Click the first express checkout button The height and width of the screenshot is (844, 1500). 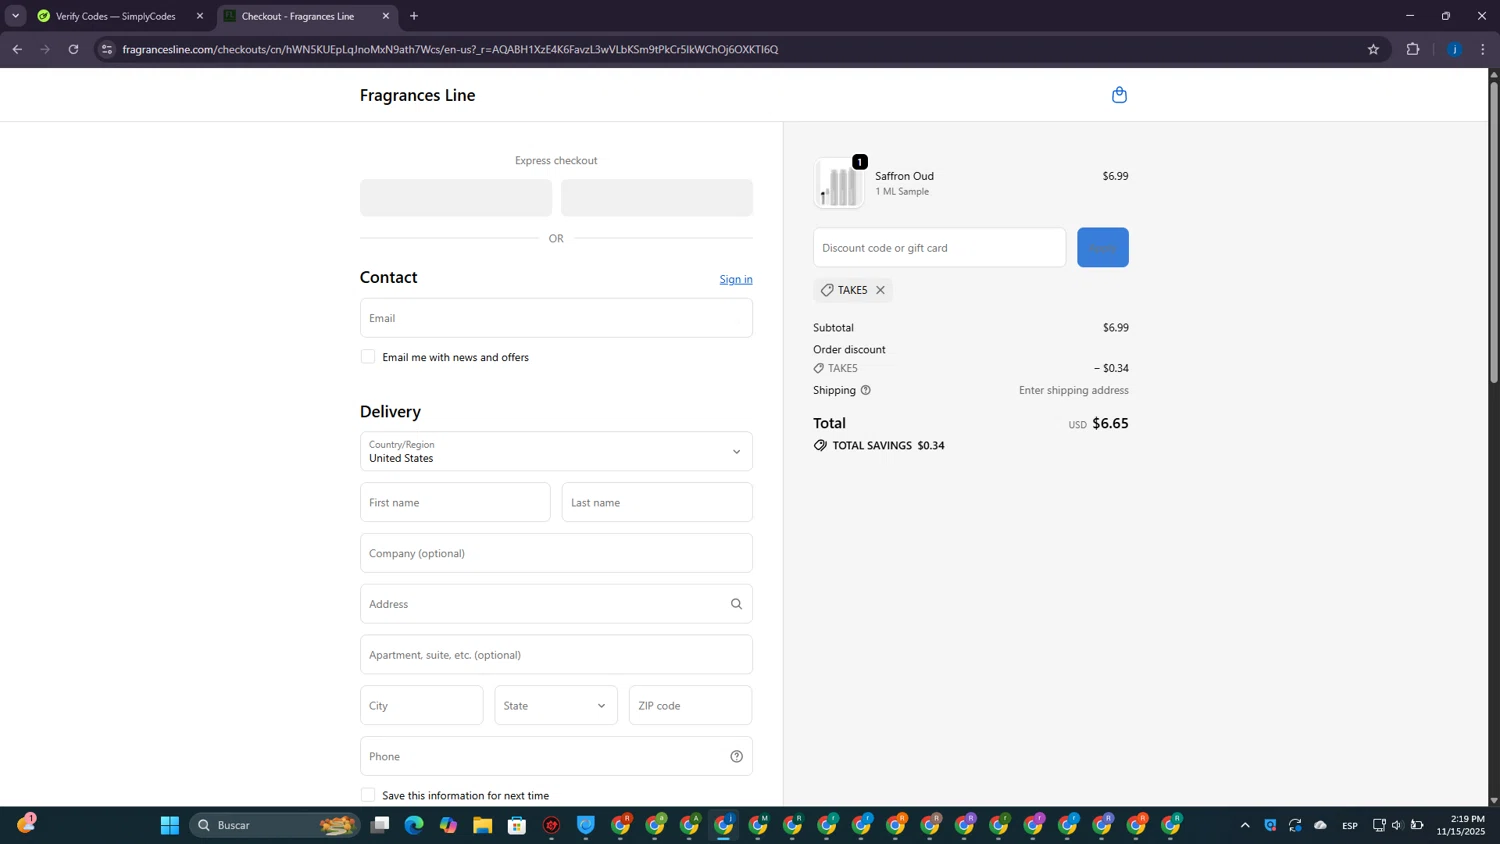coord(456,198)
